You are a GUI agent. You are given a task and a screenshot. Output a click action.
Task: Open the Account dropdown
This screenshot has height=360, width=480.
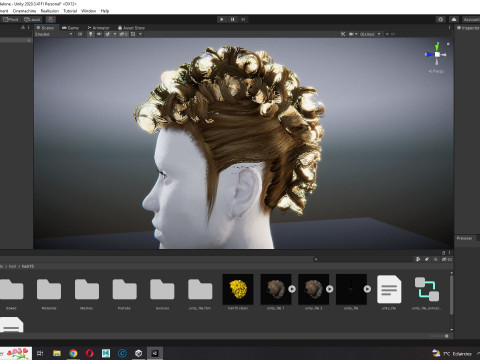pos(471,19)
